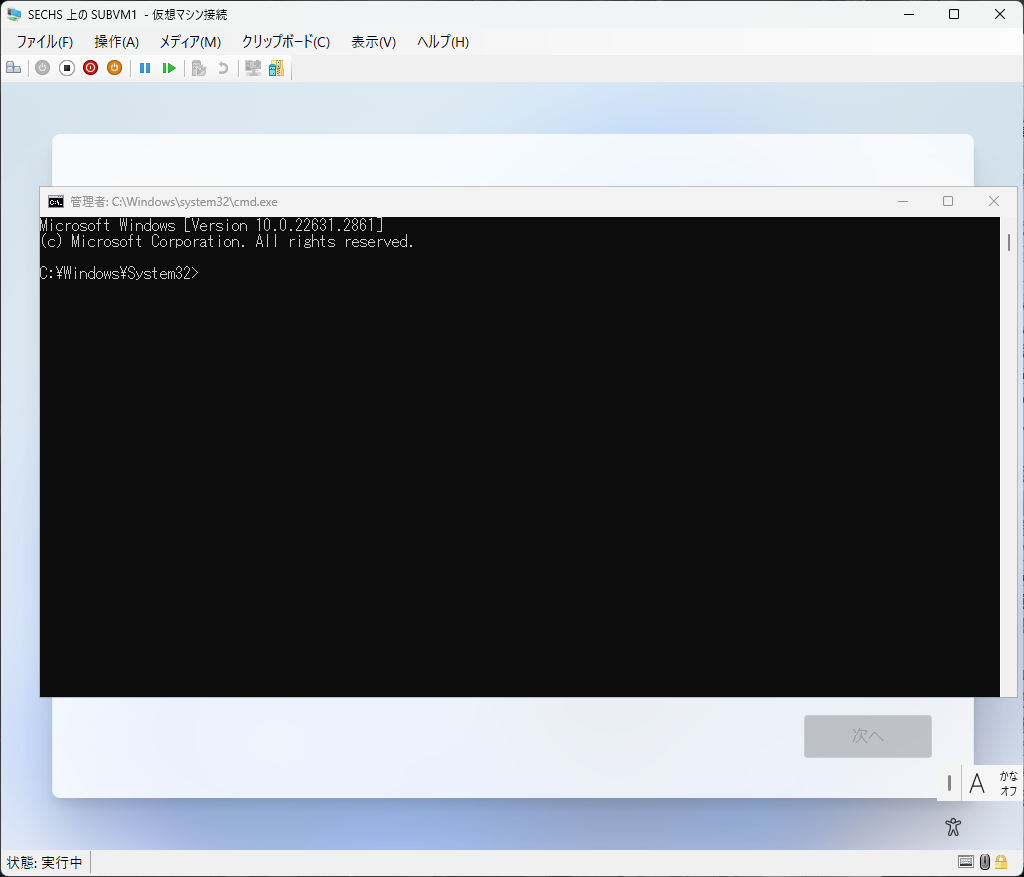Toggle the かなオフ kana input indicator
Viewport: 1024px width, 877px height.
click(1008, 783)
